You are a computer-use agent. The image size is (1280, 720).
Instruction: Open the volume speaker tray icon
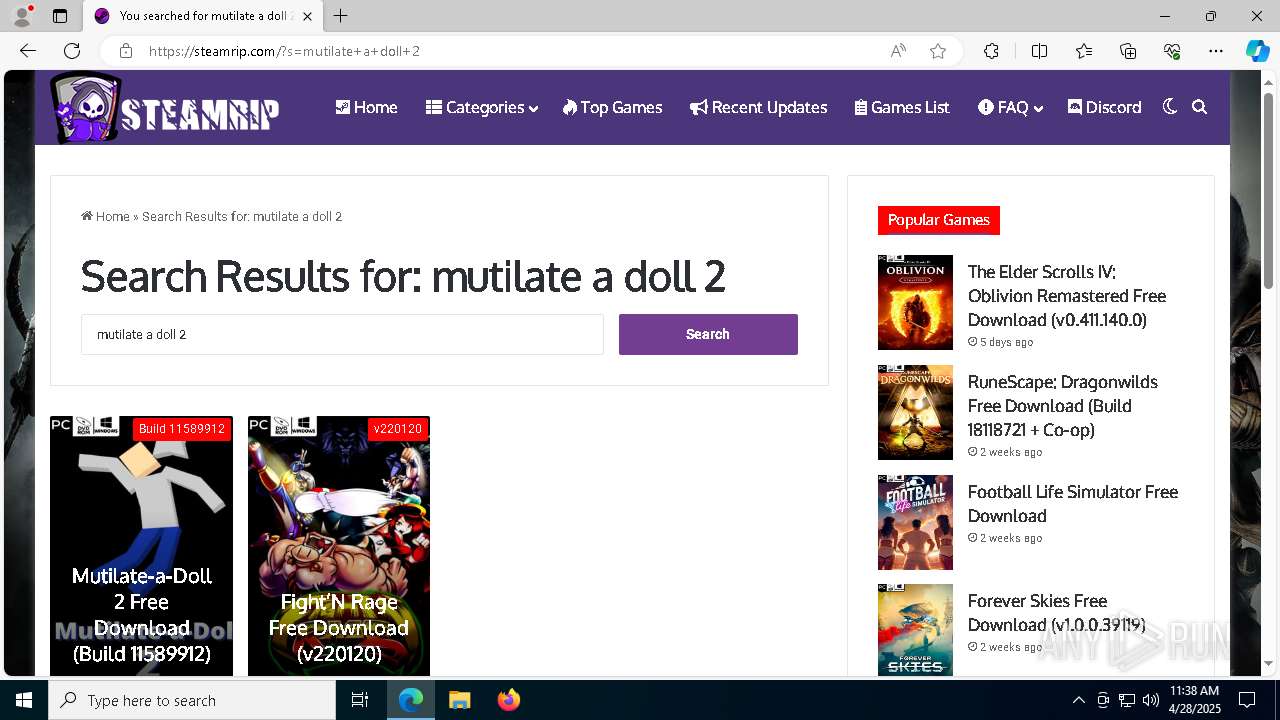coord(1151,700)
